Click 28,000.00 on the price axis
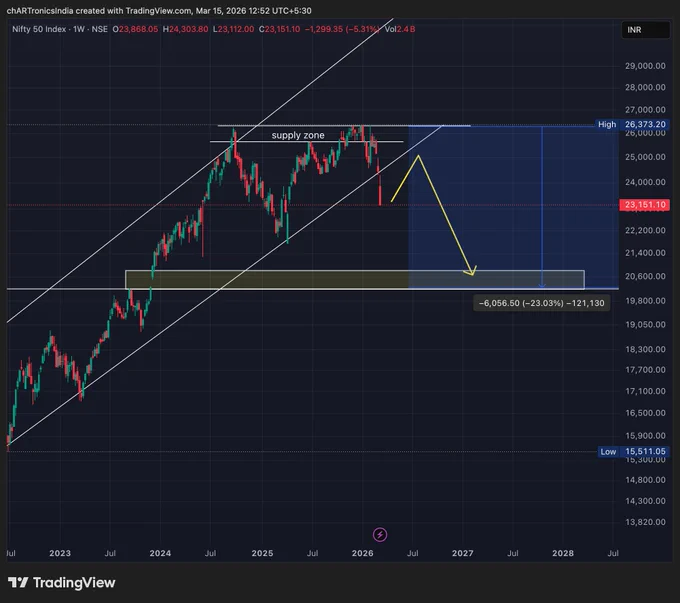 point(645,87)
